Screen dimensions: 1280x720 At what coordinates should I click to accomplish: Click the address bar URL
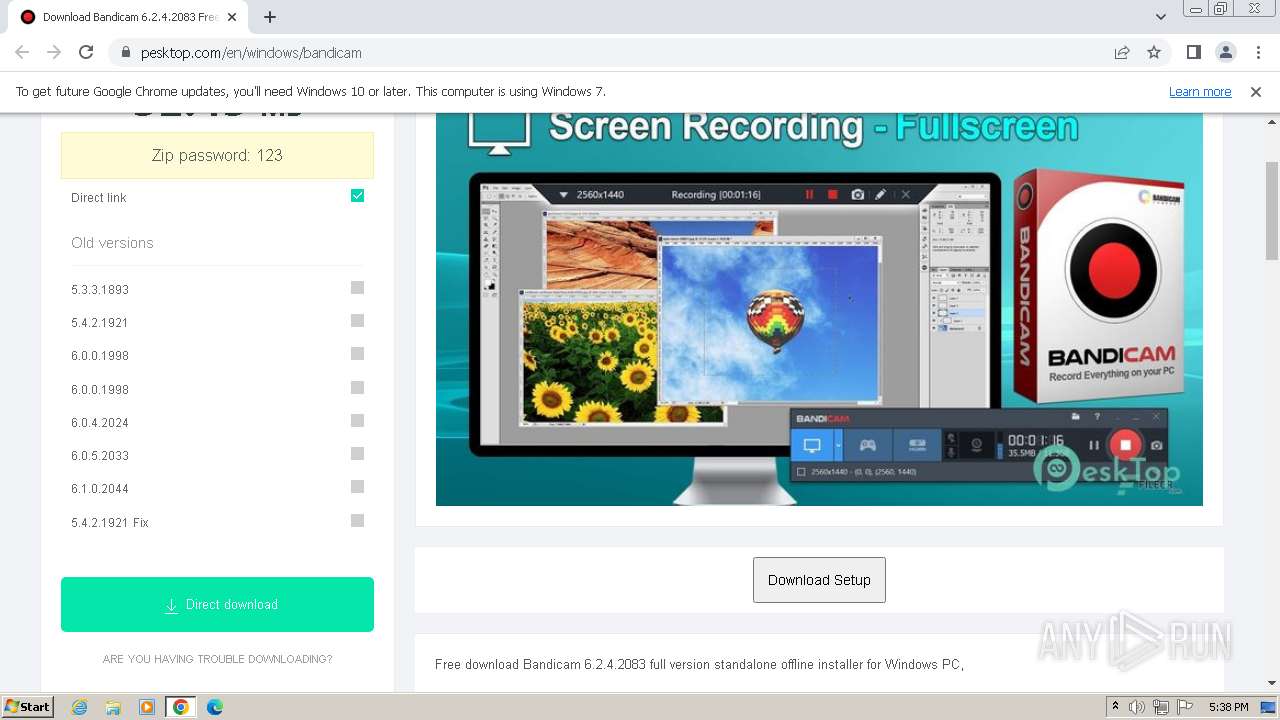pyautogui.click(x=251, y=52)
